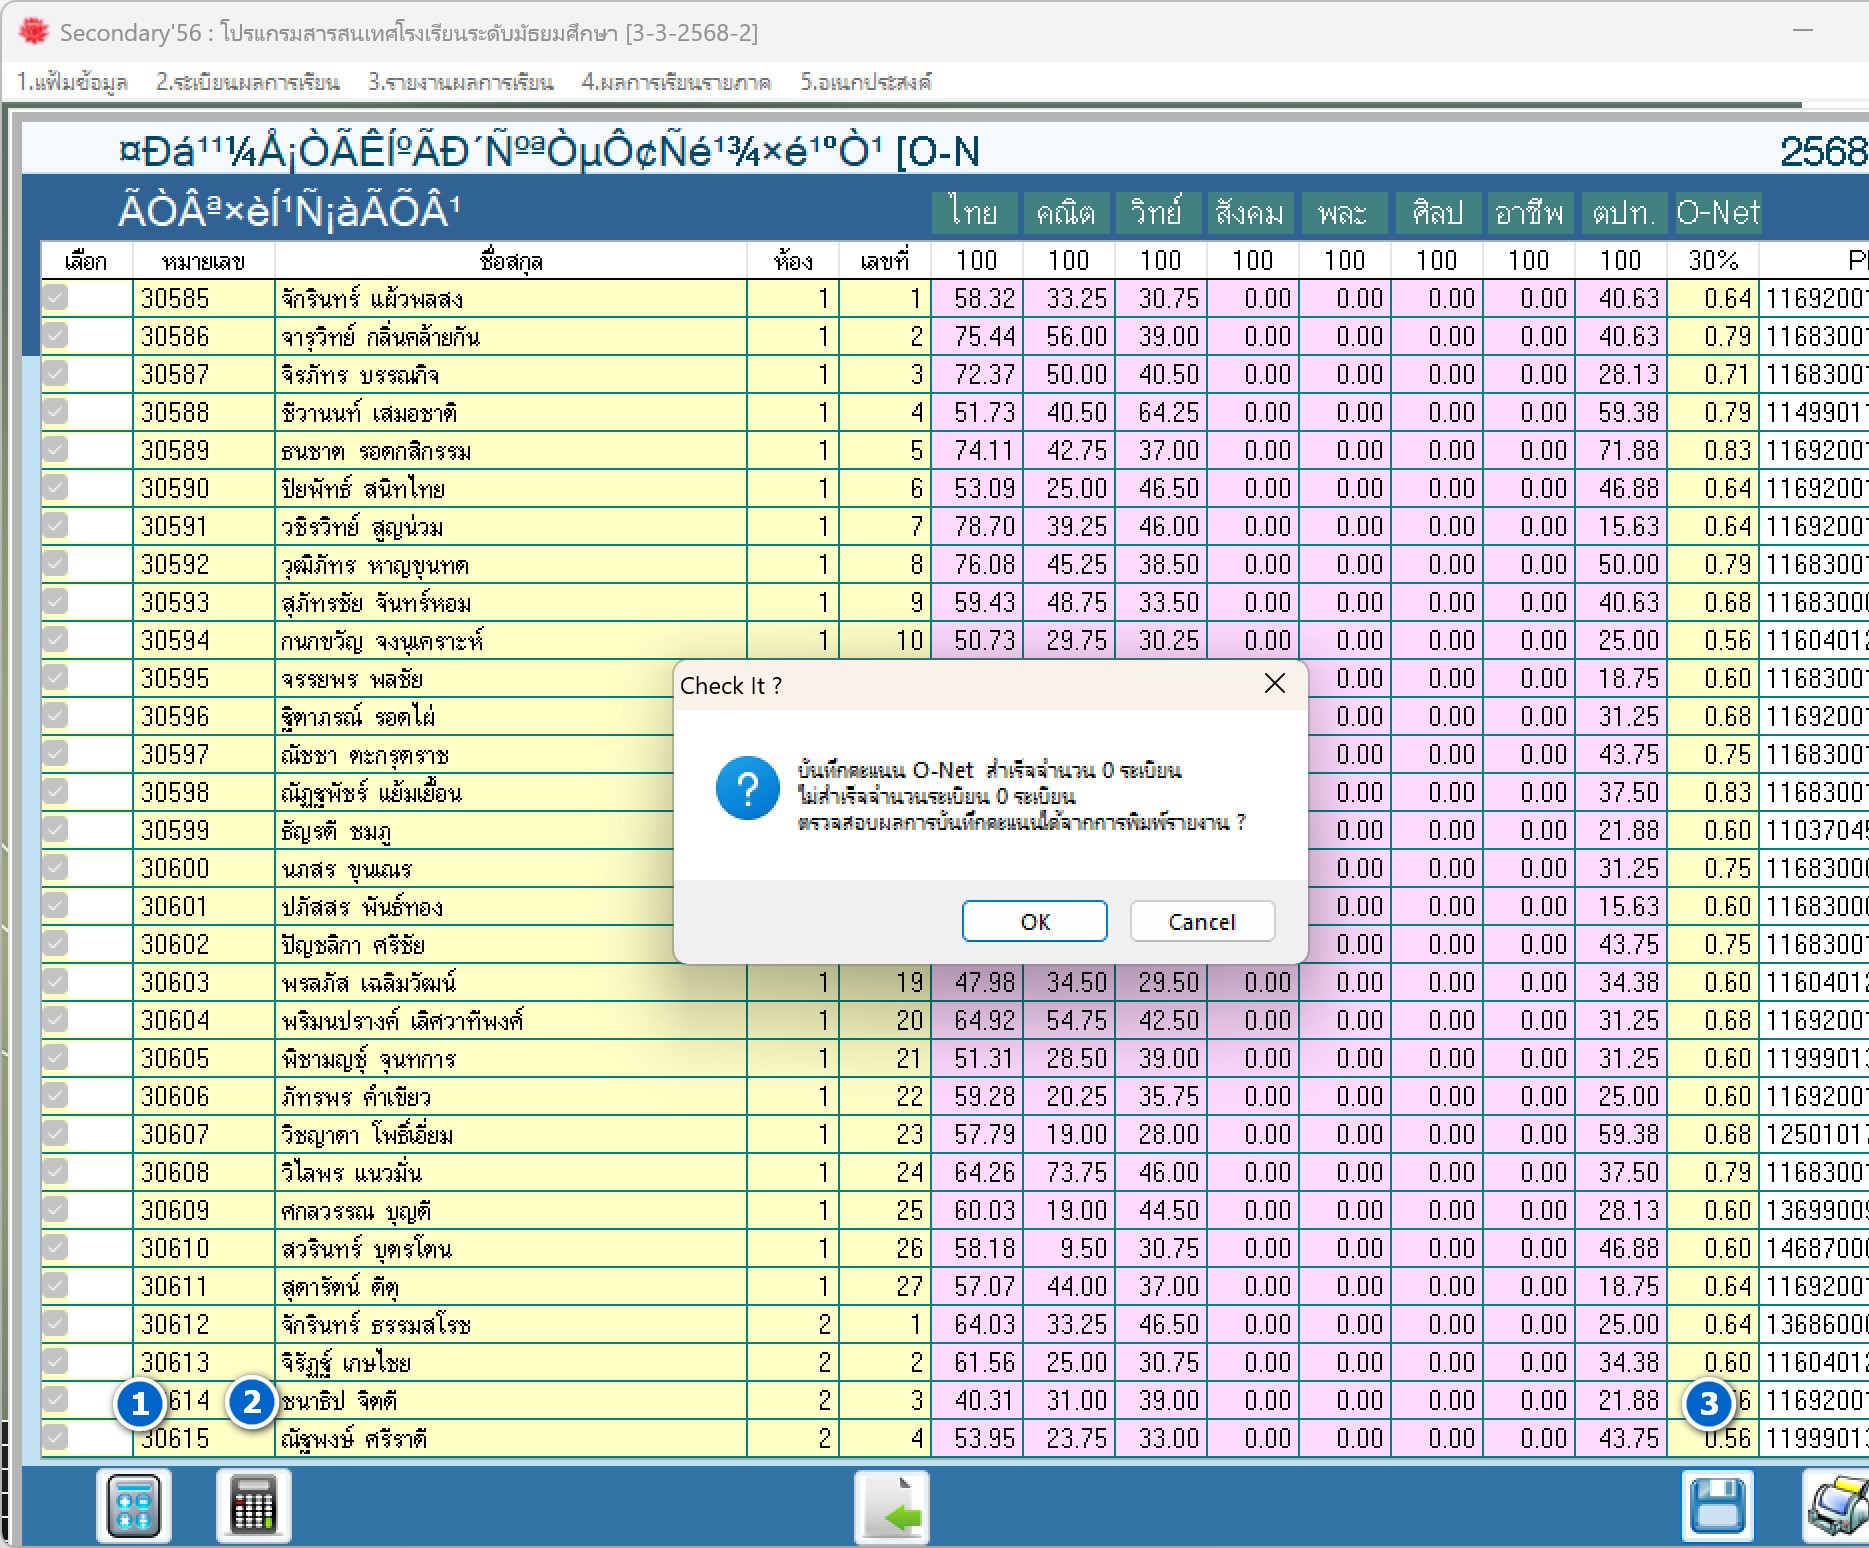Image resolution: width=1869 pixels, height=1548 pixels.
Task: Click the red Secondary'56 app icon
Action: coord(33,32)
